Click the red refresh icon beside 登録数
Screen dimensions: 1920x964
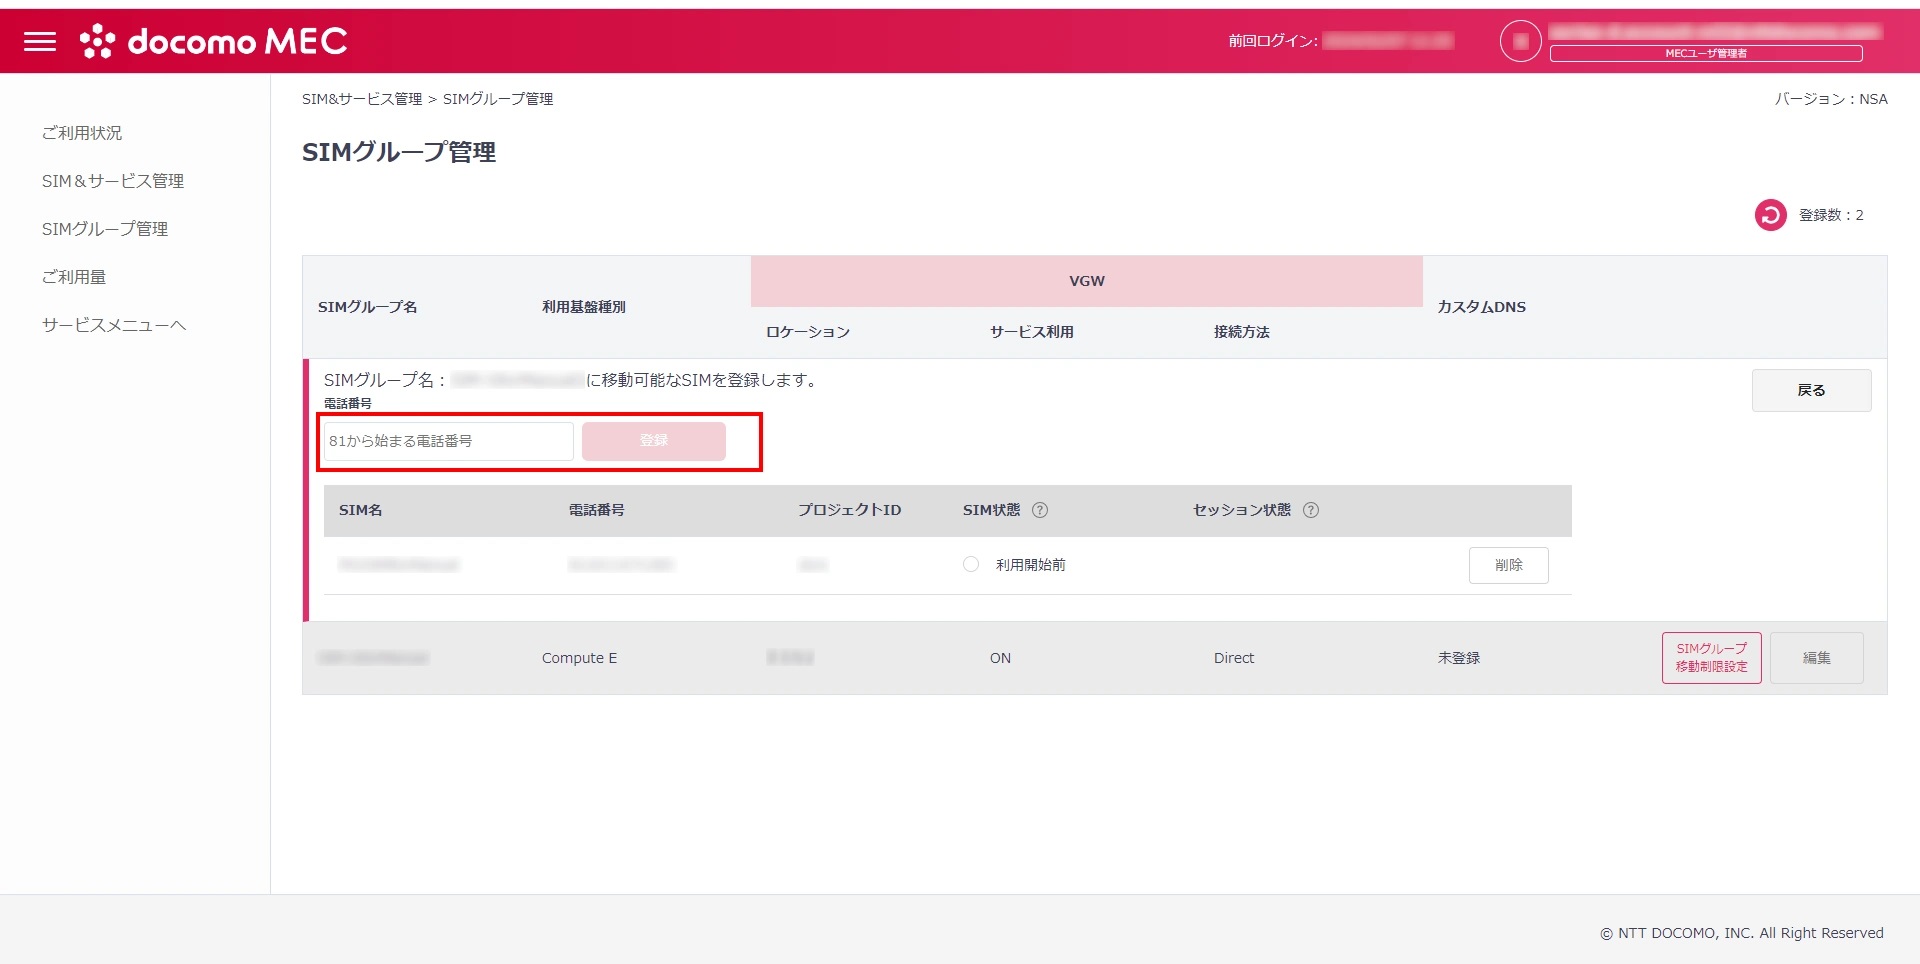click(x=1770, y=215)
